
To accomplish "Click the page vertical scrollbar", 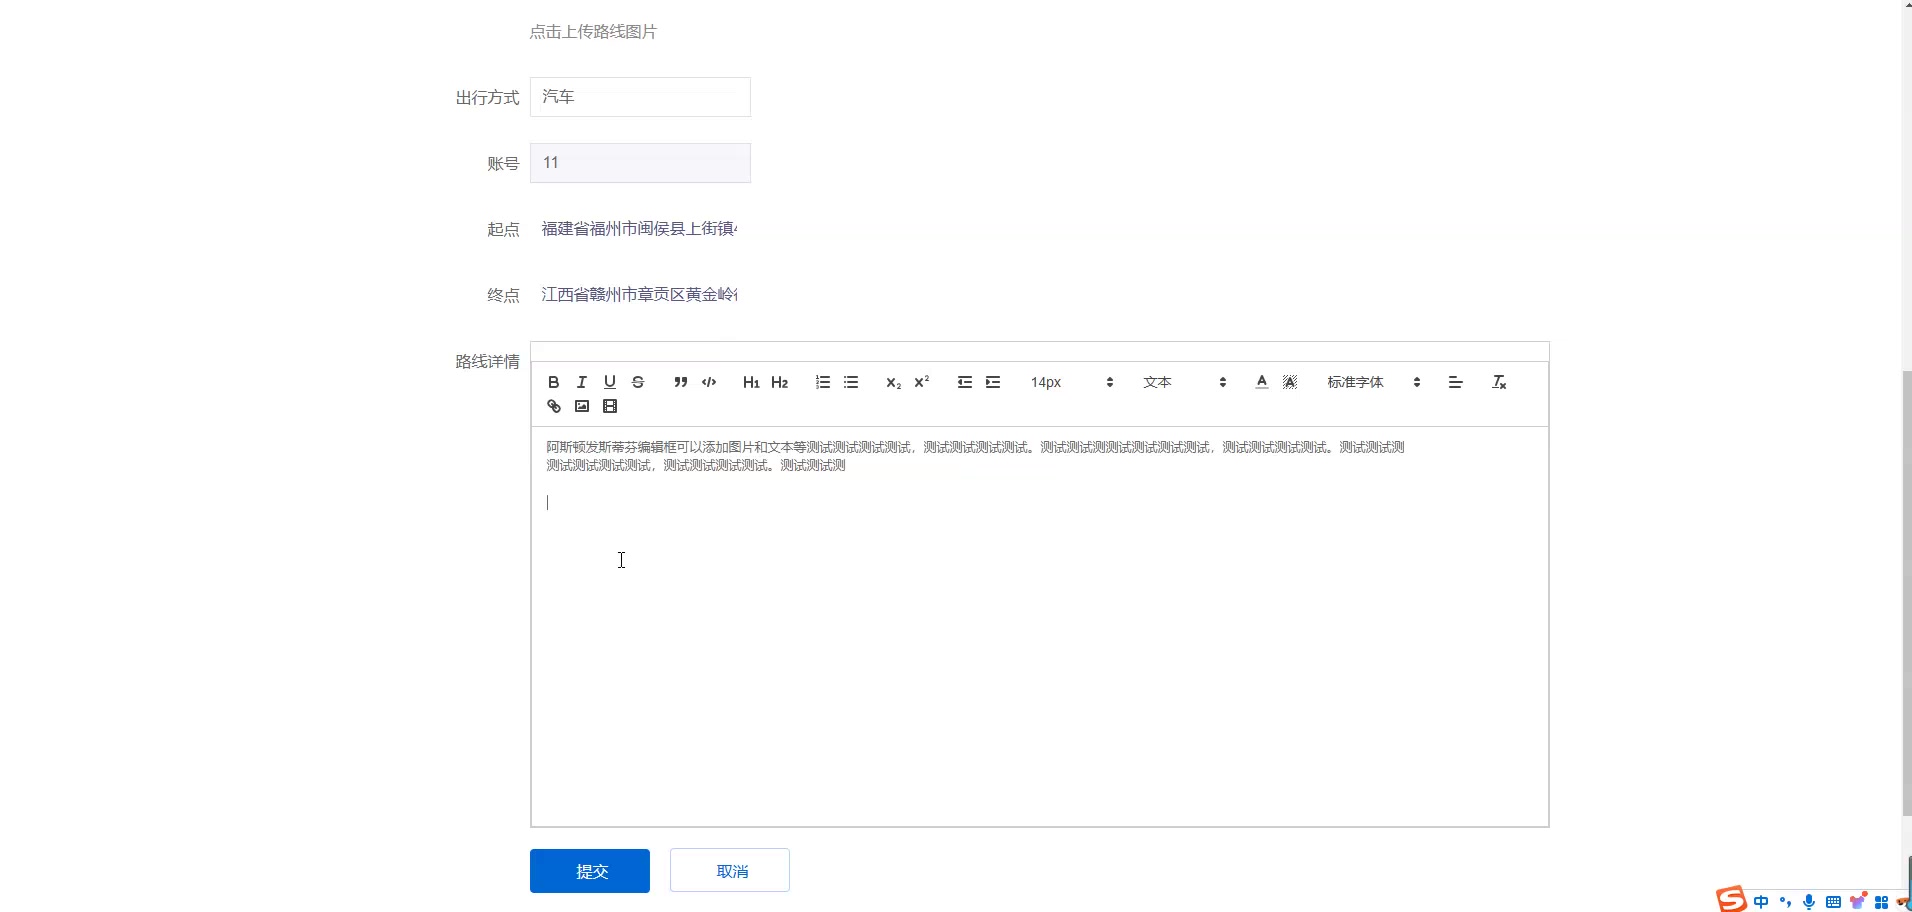I will (x=1907, y=592).
